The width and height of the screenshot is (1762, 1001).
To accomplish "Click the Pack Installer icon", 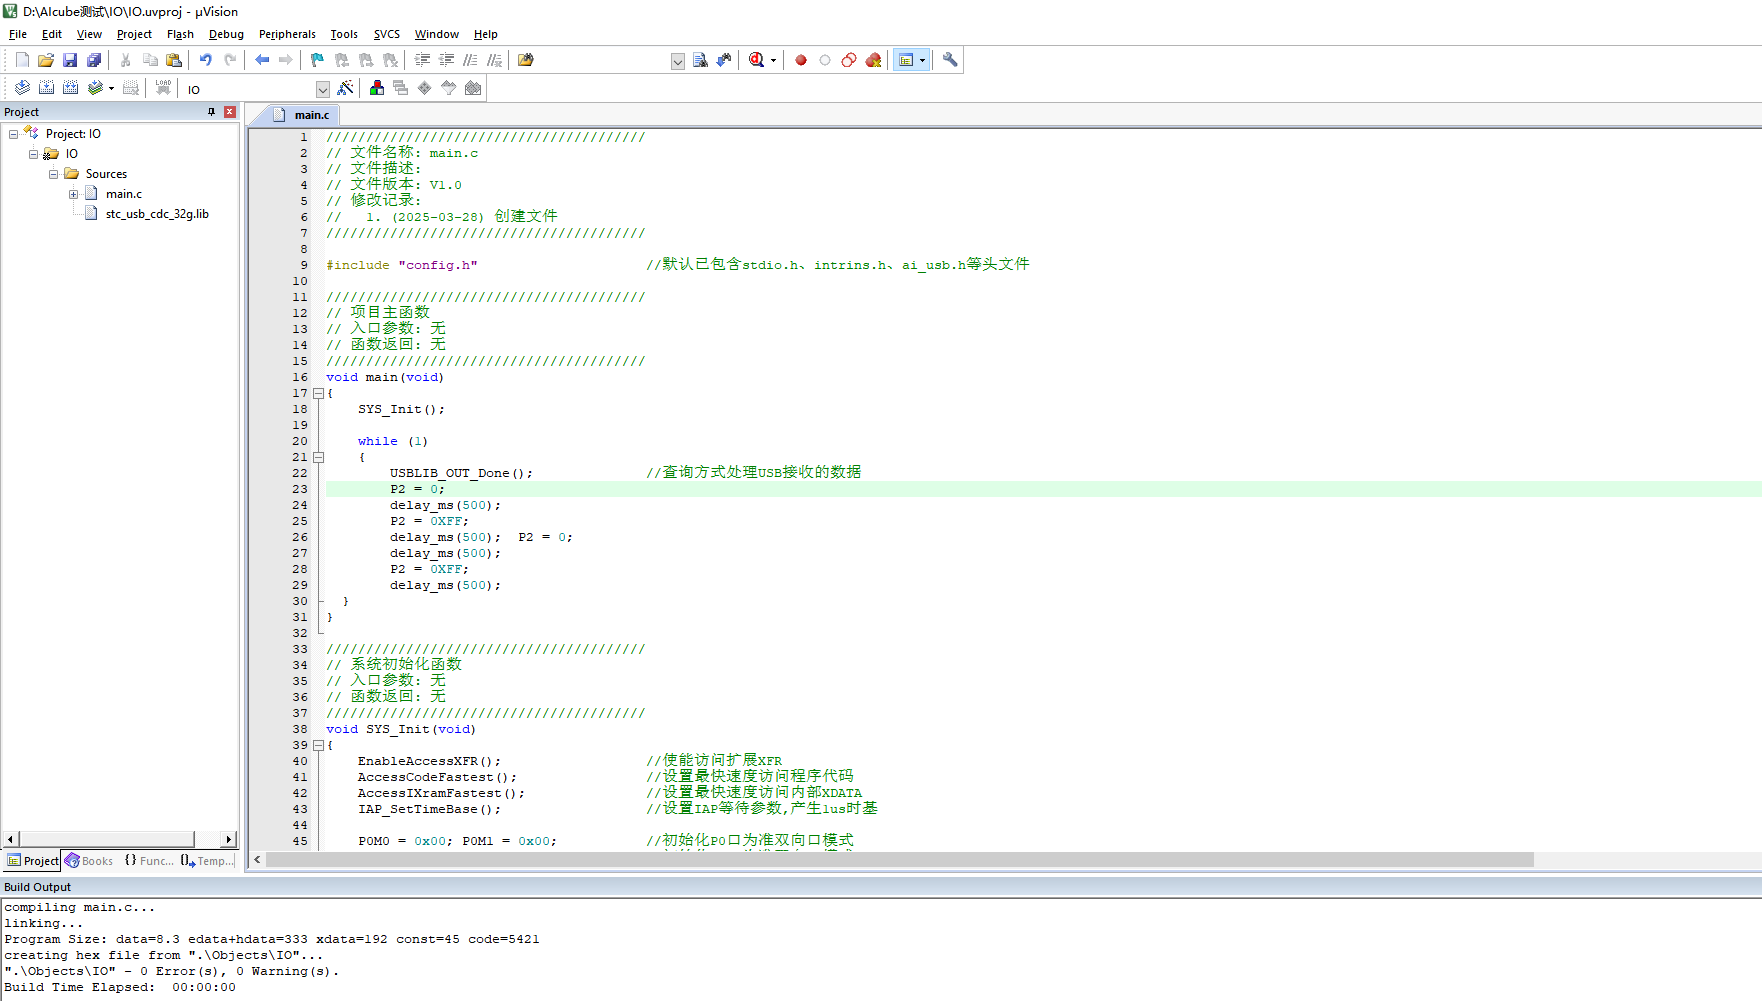I will pos(473,88).
